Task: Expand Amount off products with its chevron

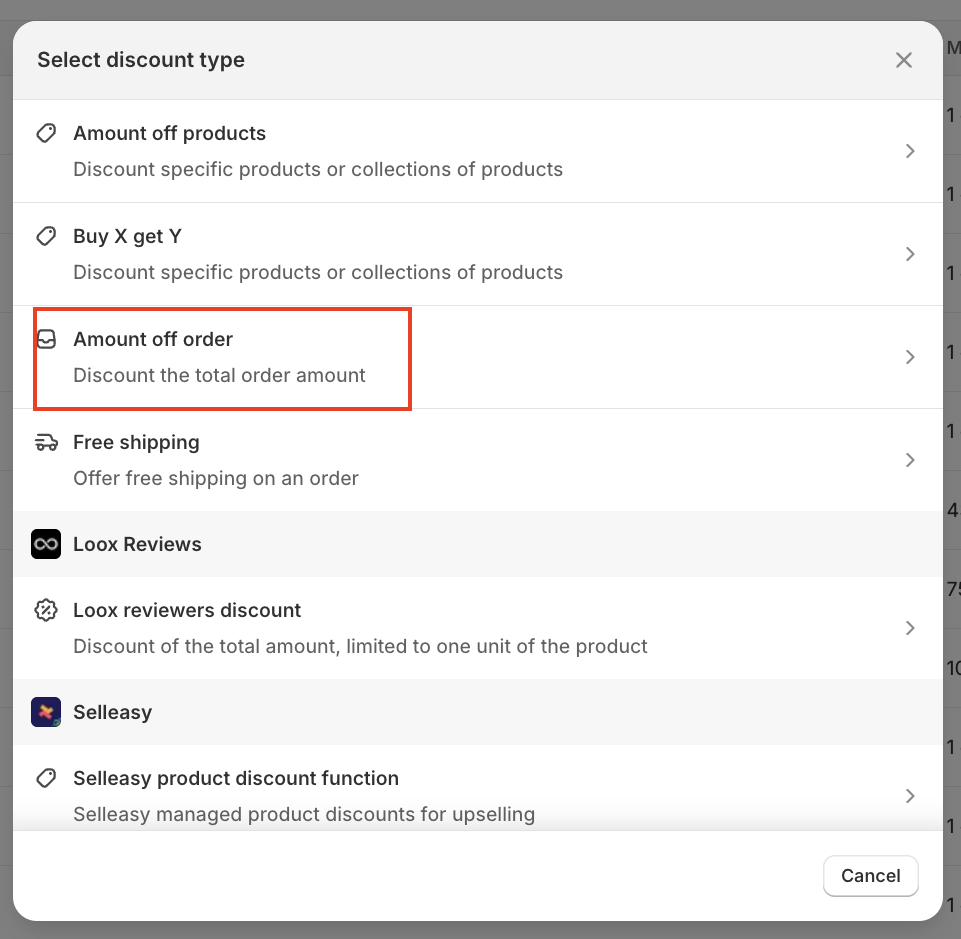Action: pos(910,151)
